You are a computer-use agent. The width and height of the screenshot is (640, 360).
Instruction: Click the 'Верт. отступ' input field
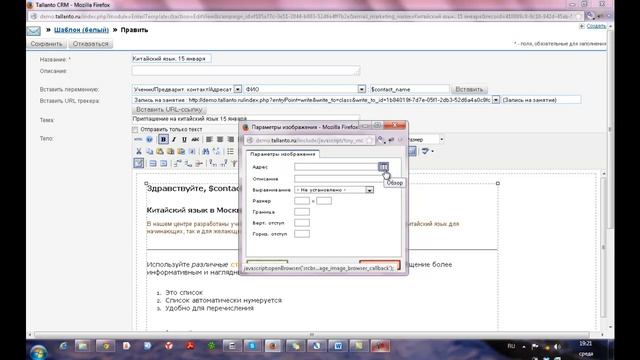click(x=302, y=222)
